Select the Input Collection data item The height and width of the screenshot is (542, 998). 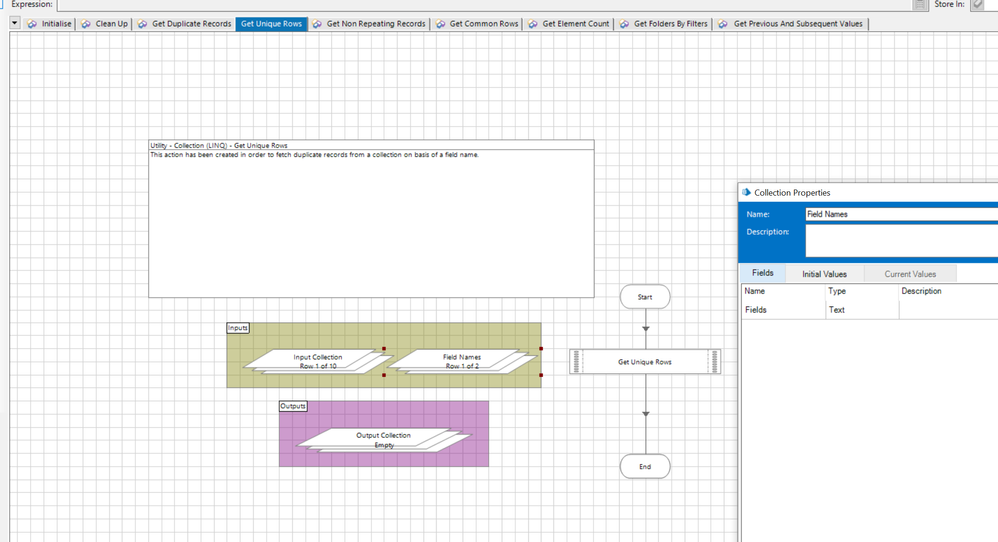point(317,361)
